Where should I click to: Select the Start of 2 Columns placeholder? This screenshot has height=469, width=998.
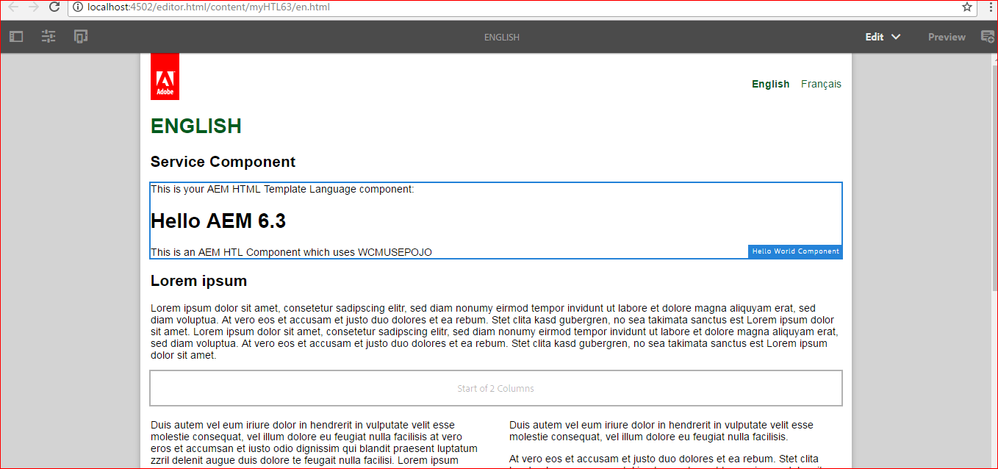[x=495, y=388]
